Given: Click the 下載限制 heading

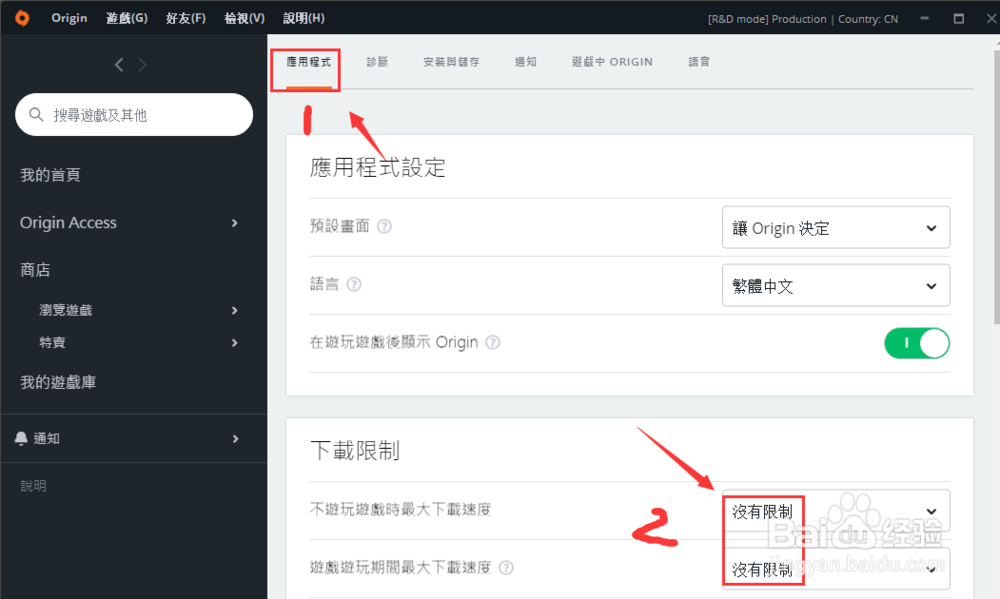Looking at the screenshot, I should click(x=355, y=450).
